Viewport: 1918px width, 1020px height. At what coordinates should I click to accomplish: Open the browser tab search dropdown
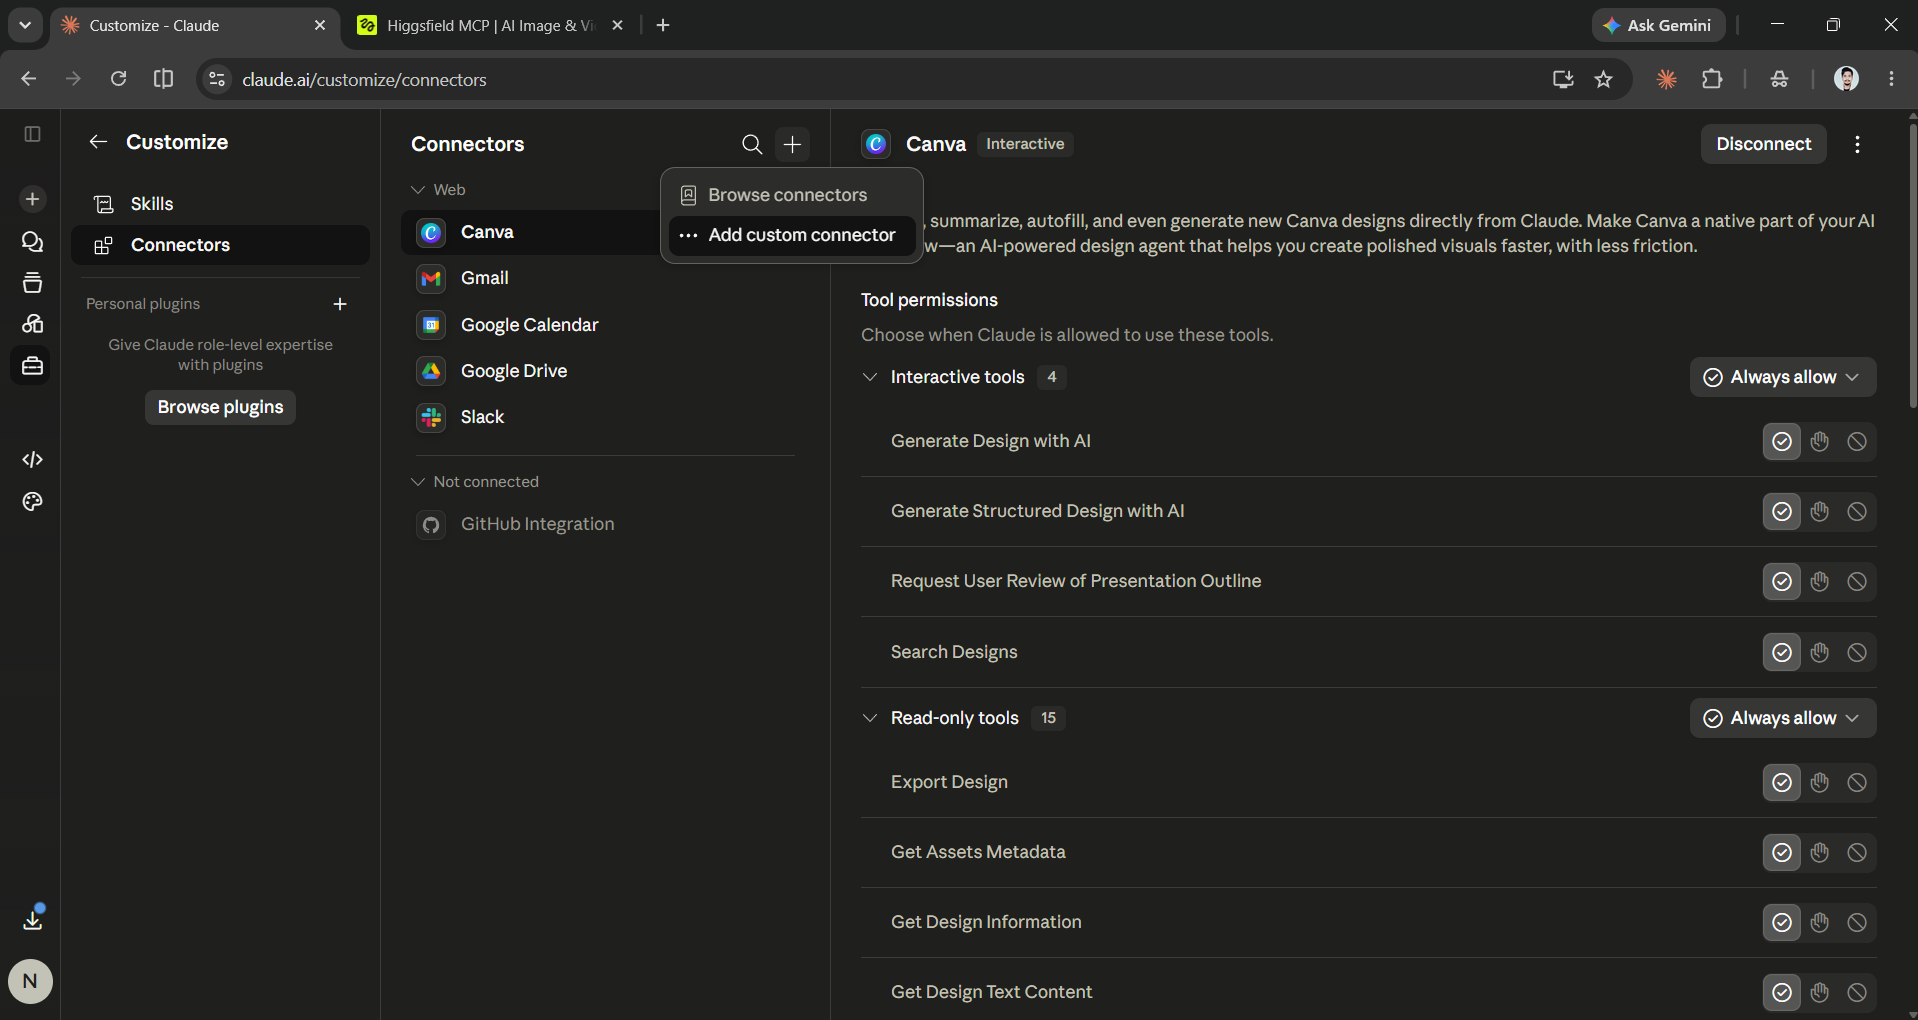pyautogui.click(x=25, y=25)
